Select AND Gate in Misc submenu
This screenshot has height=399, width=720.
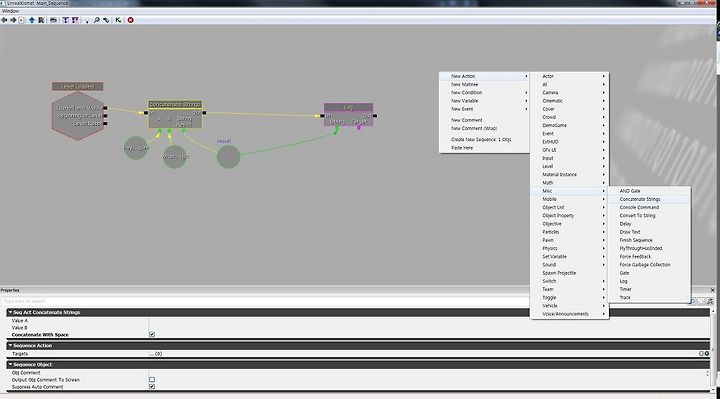pos(649,191)
